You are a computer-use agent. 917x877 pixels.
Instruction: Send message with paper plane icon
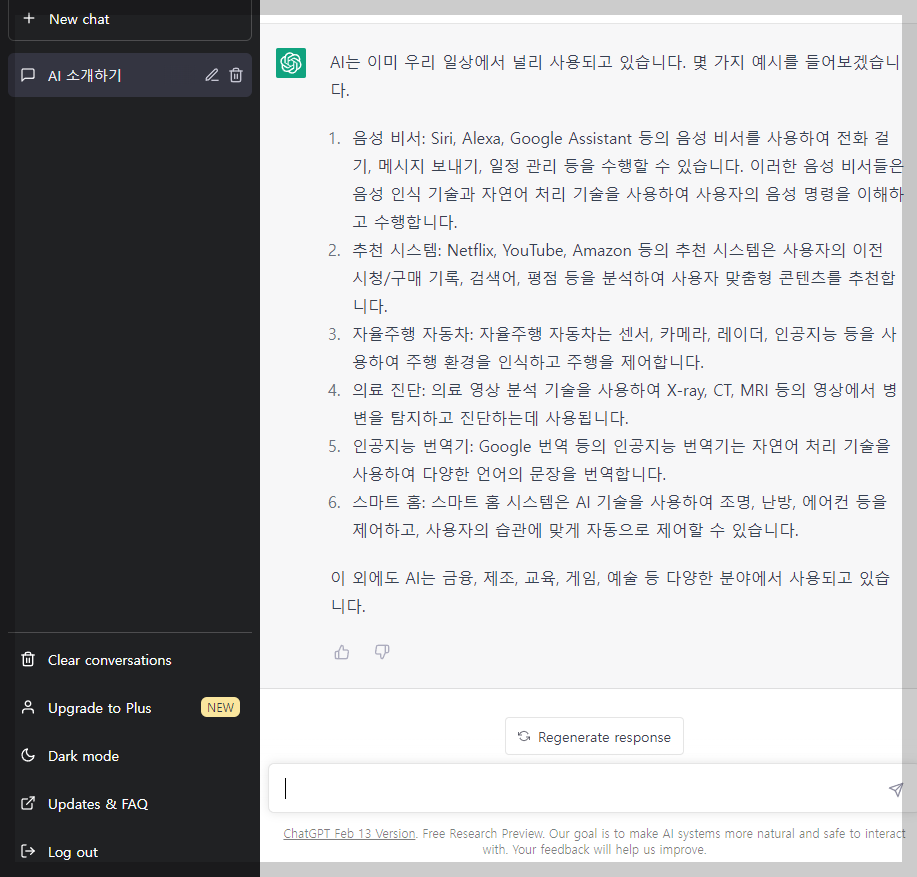pos(895,789)
